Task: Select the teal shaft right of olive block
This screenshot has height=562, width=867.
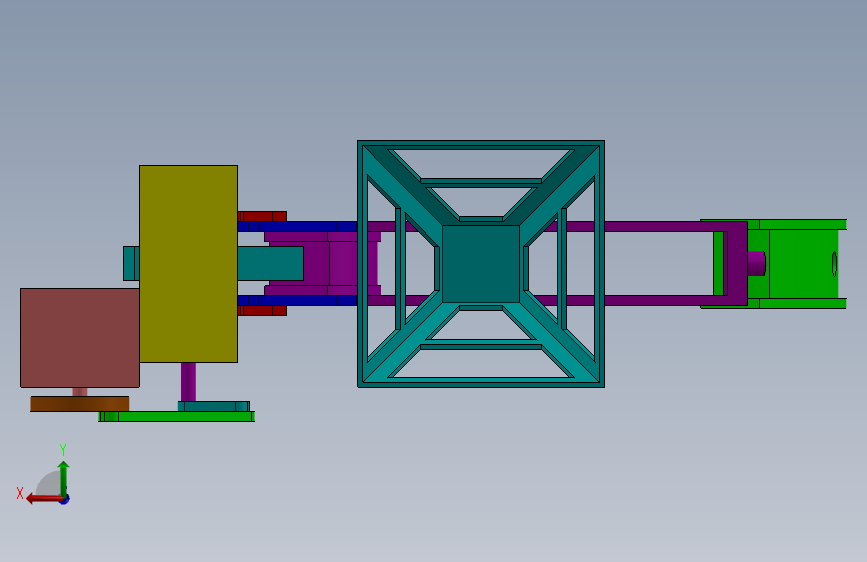Action: coord(270,263)
